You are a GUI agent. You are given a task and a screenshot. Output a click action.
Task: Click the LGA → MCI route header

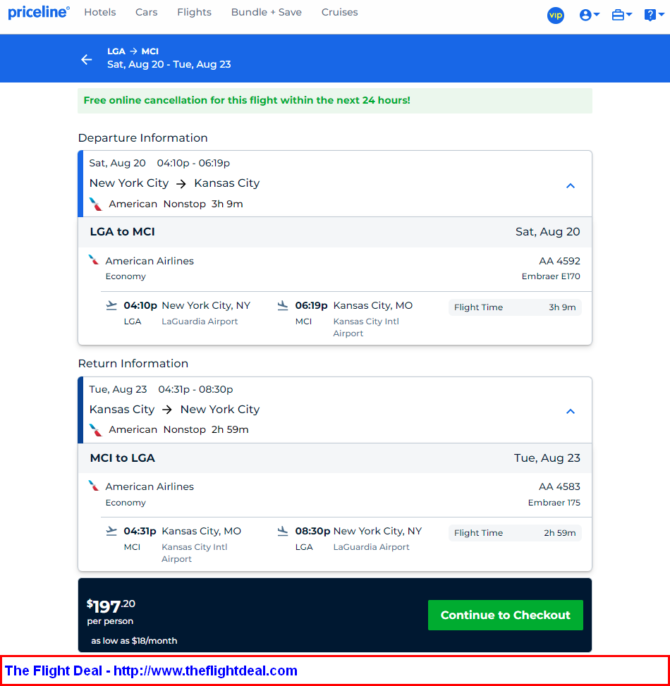click(133, 51)
